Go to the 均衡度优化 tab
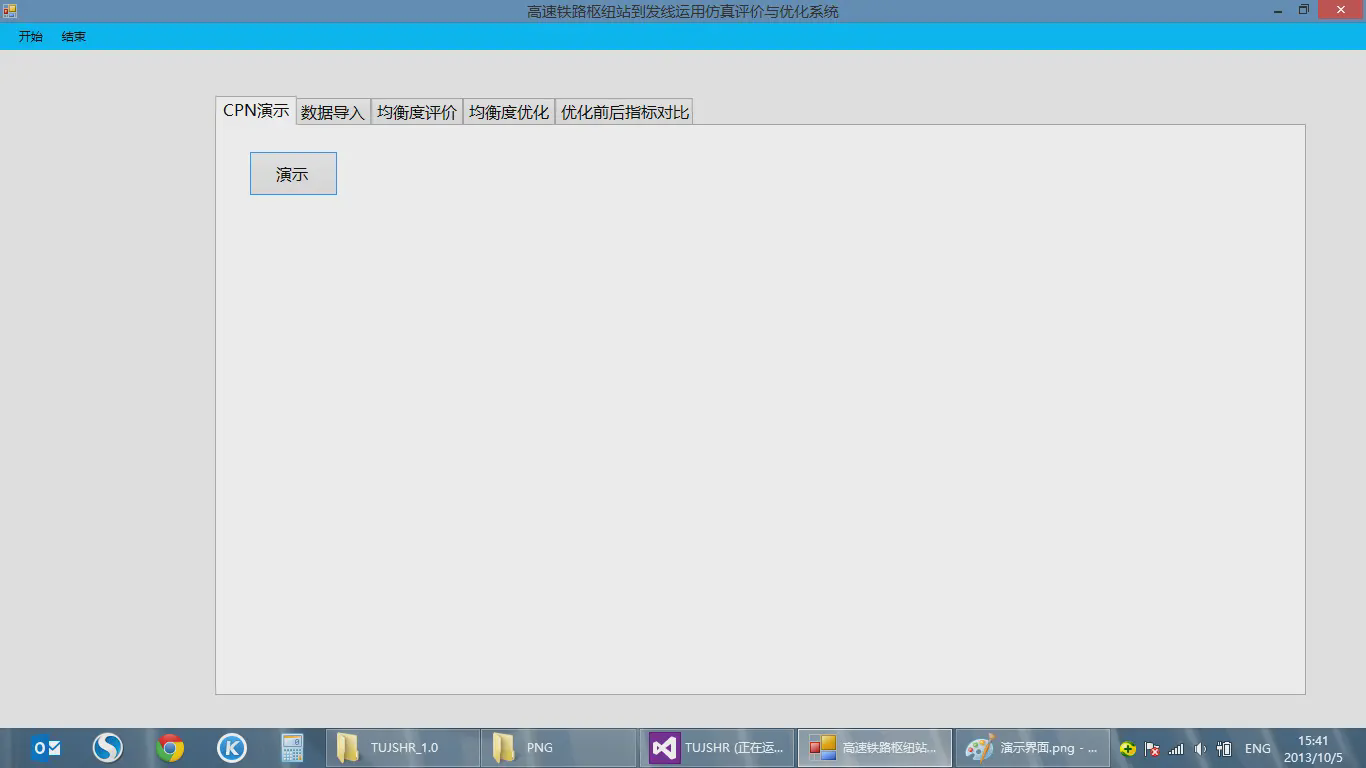Viewport: 1366px width, 768px height. (x=509, y=112)
